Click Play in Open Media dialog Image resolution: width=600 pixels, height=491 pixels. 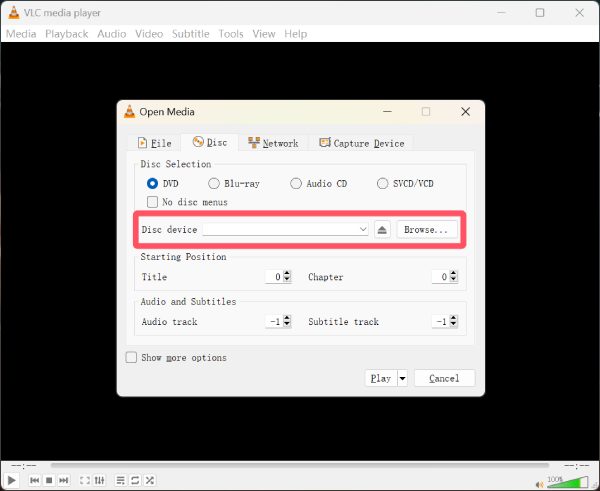[381, 378]
